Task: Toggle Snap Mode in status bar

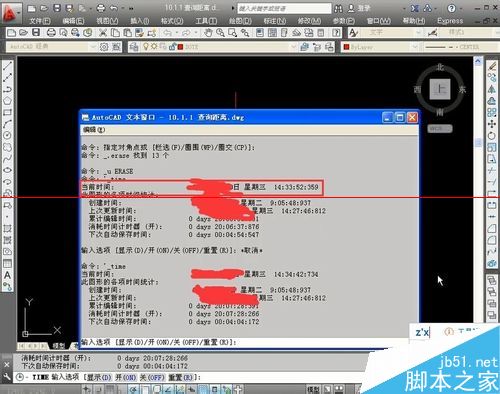Action: tap(99, 389)
